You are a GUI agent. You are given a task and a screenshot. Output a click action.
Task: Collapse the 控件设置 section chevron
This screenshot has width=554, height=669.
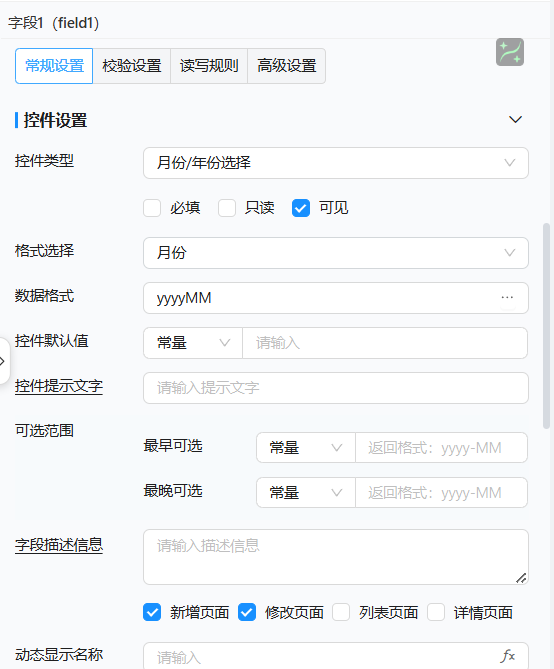pos(516,119)
